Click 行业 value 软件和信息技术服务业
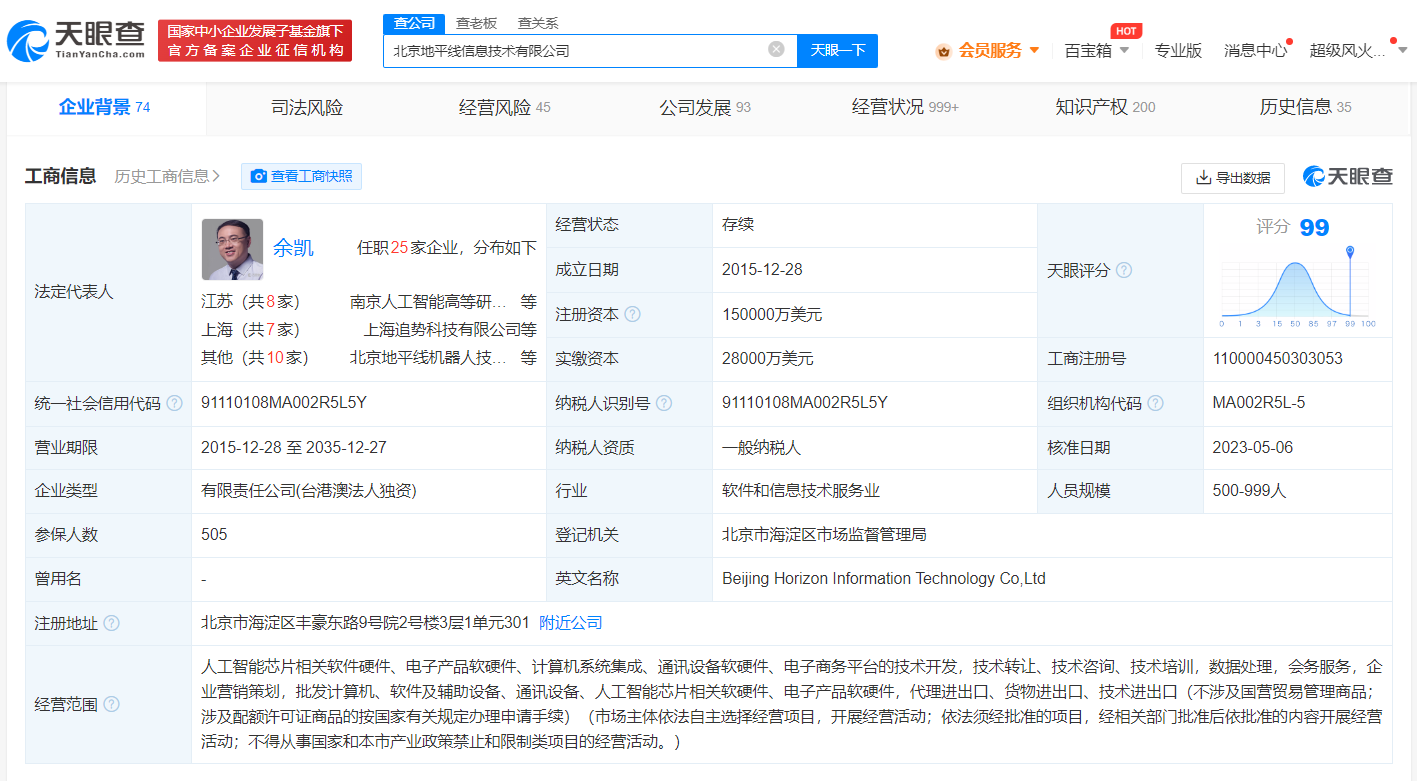1417x781 pixels. pos(801,491)
